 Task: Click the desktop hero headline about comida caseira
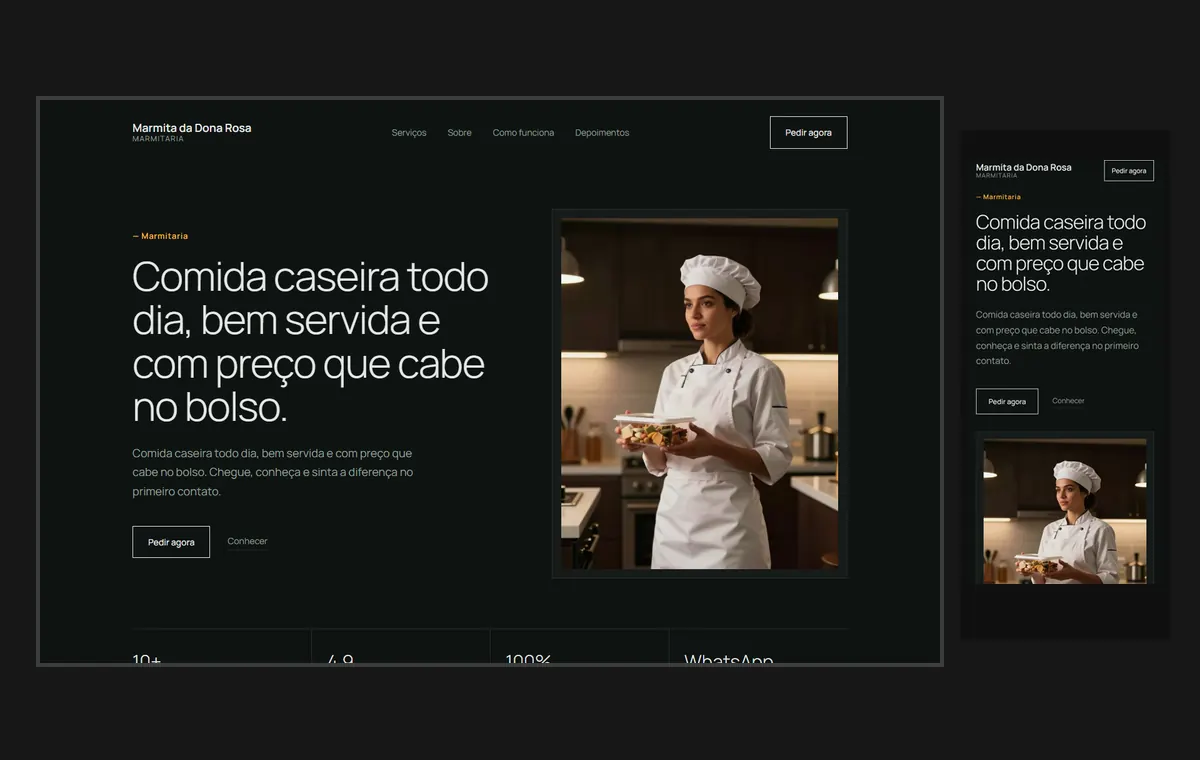point(310,341)
